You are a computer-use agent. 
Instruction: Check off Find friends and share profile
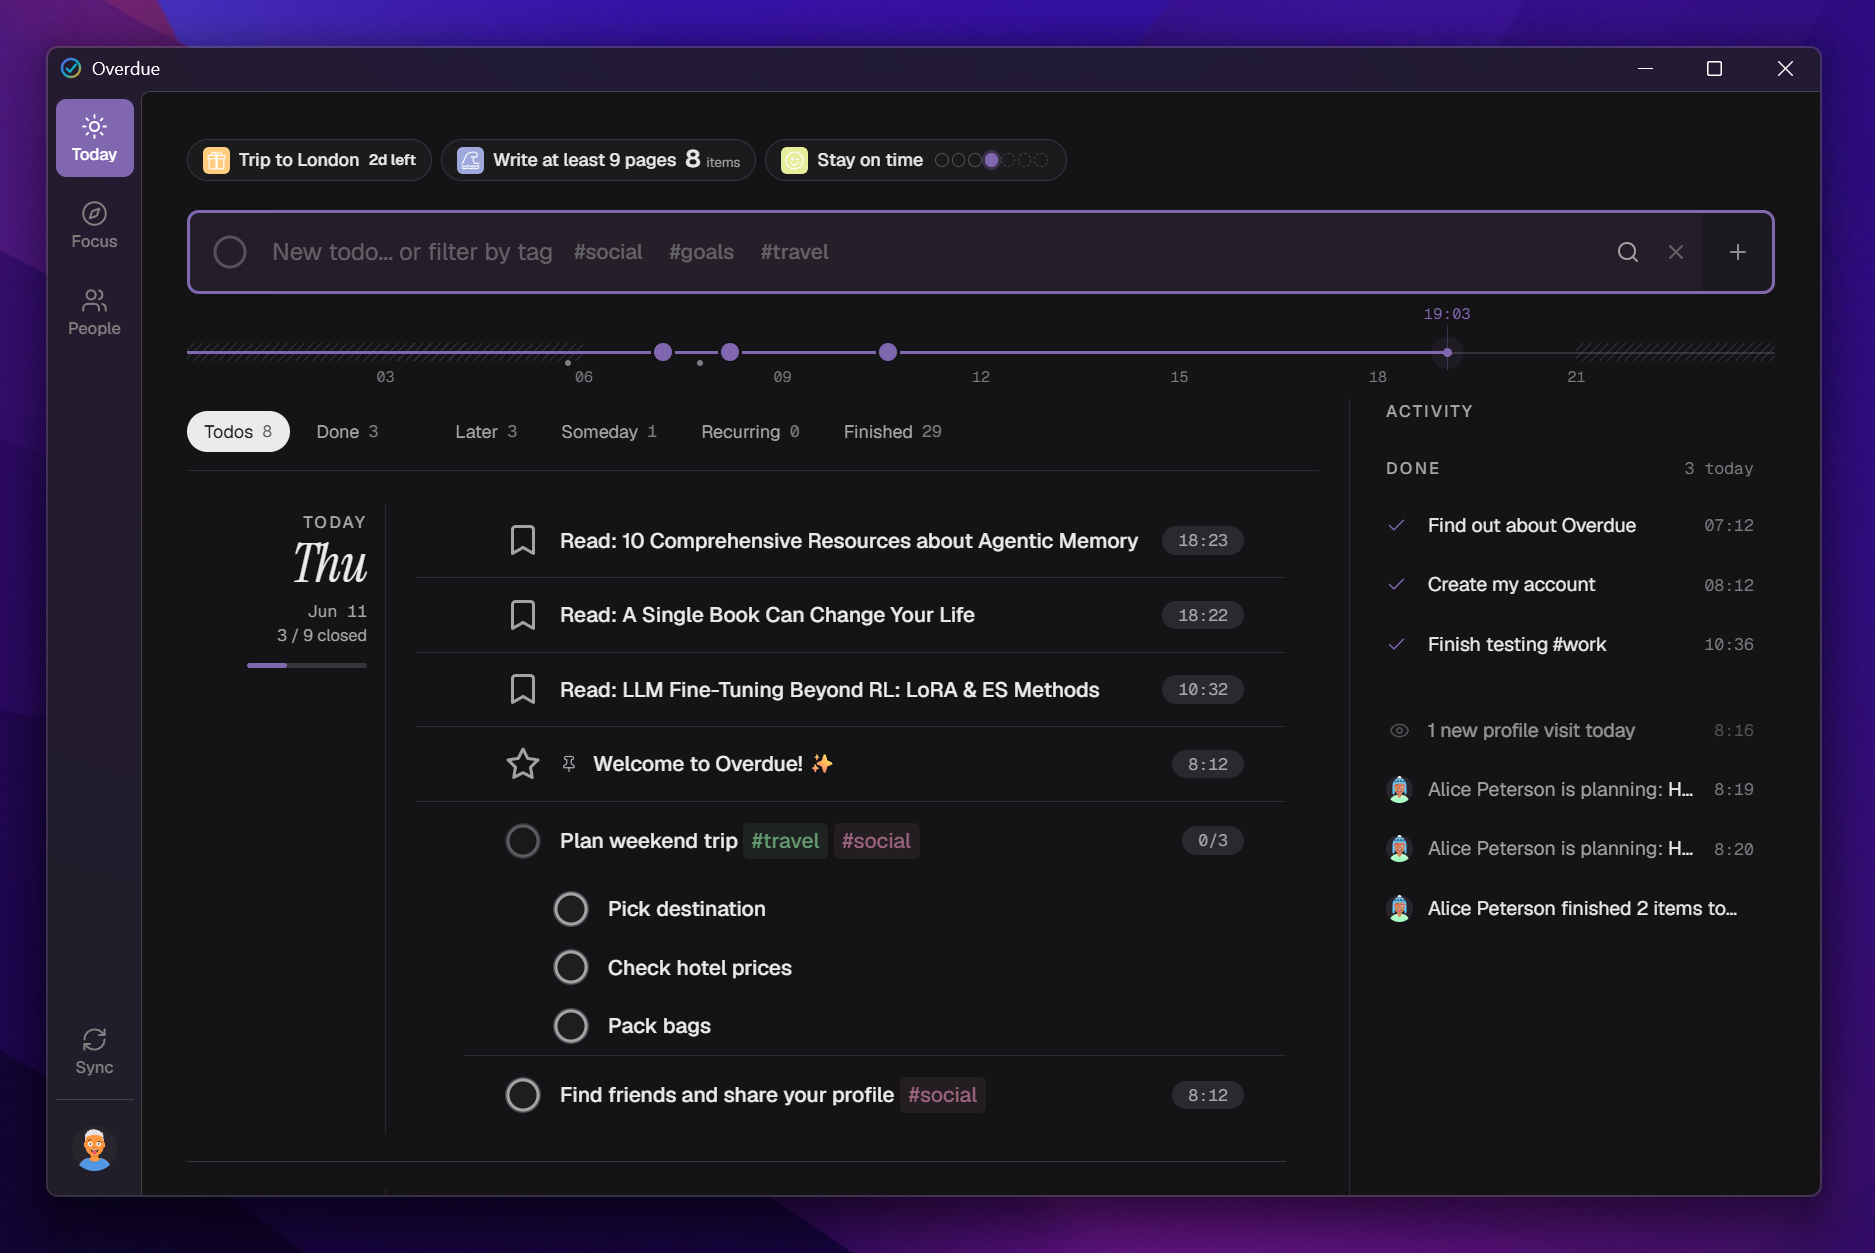tap(523, 1095)
